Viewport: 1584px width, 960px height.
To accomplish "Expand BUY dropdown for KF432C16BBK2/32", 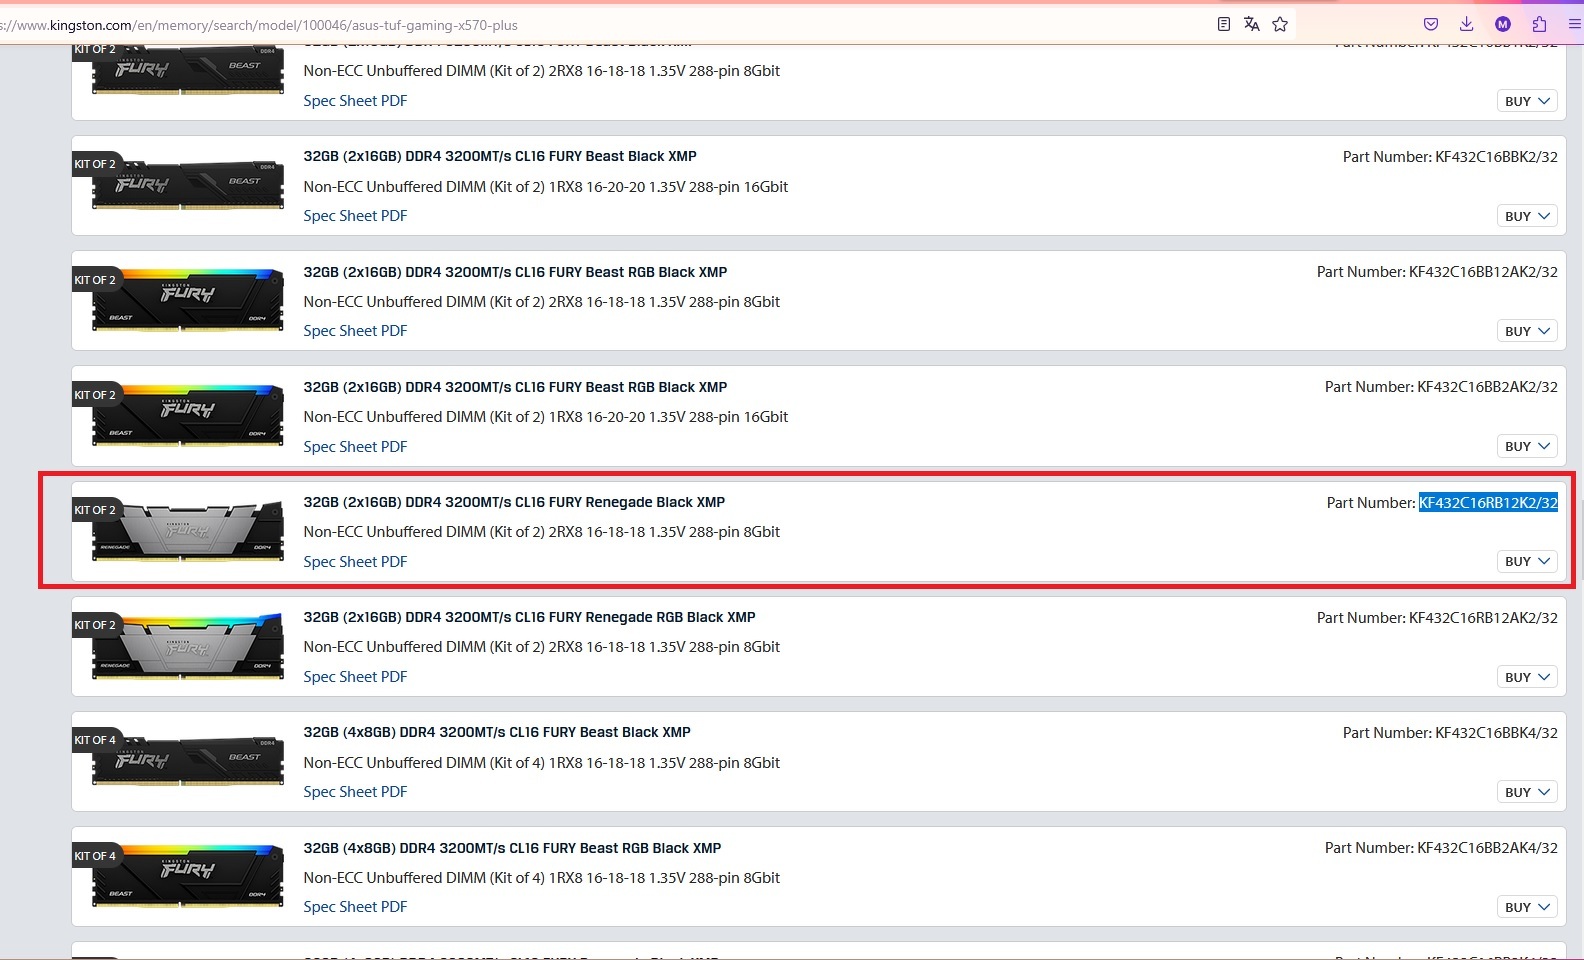I will pyautogui.click(x=1527, y=216).
